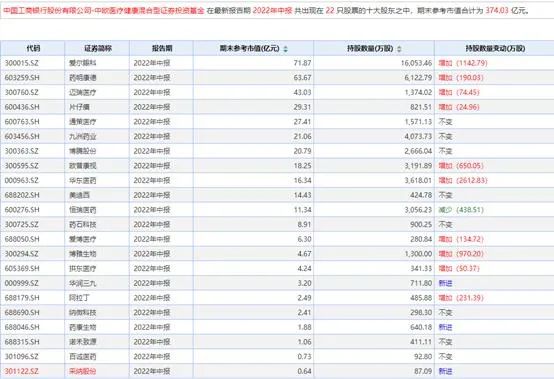Click security name 九洲药业
The height and width of the screenshot is (379, 554).
[82, 136]
